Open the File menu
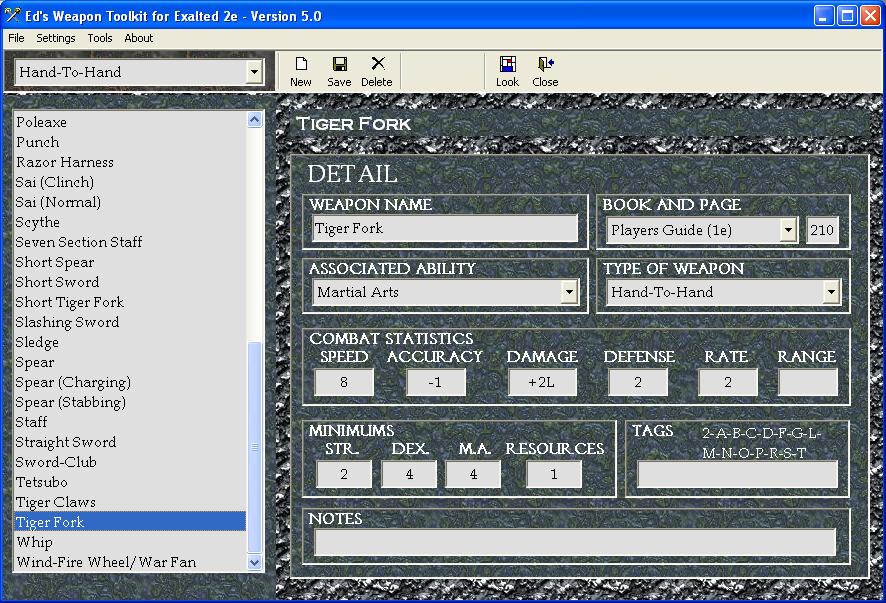Viewport: 886px width, 603px height. click(16, 38)
